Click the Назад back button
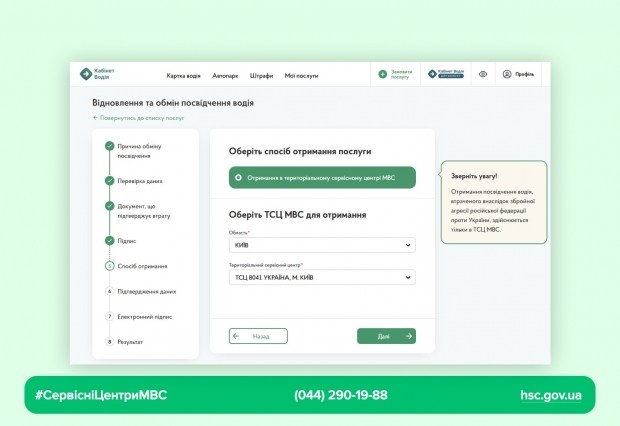Image resolution: width=620 pixels, height=426 pixels. click(258, 336)
